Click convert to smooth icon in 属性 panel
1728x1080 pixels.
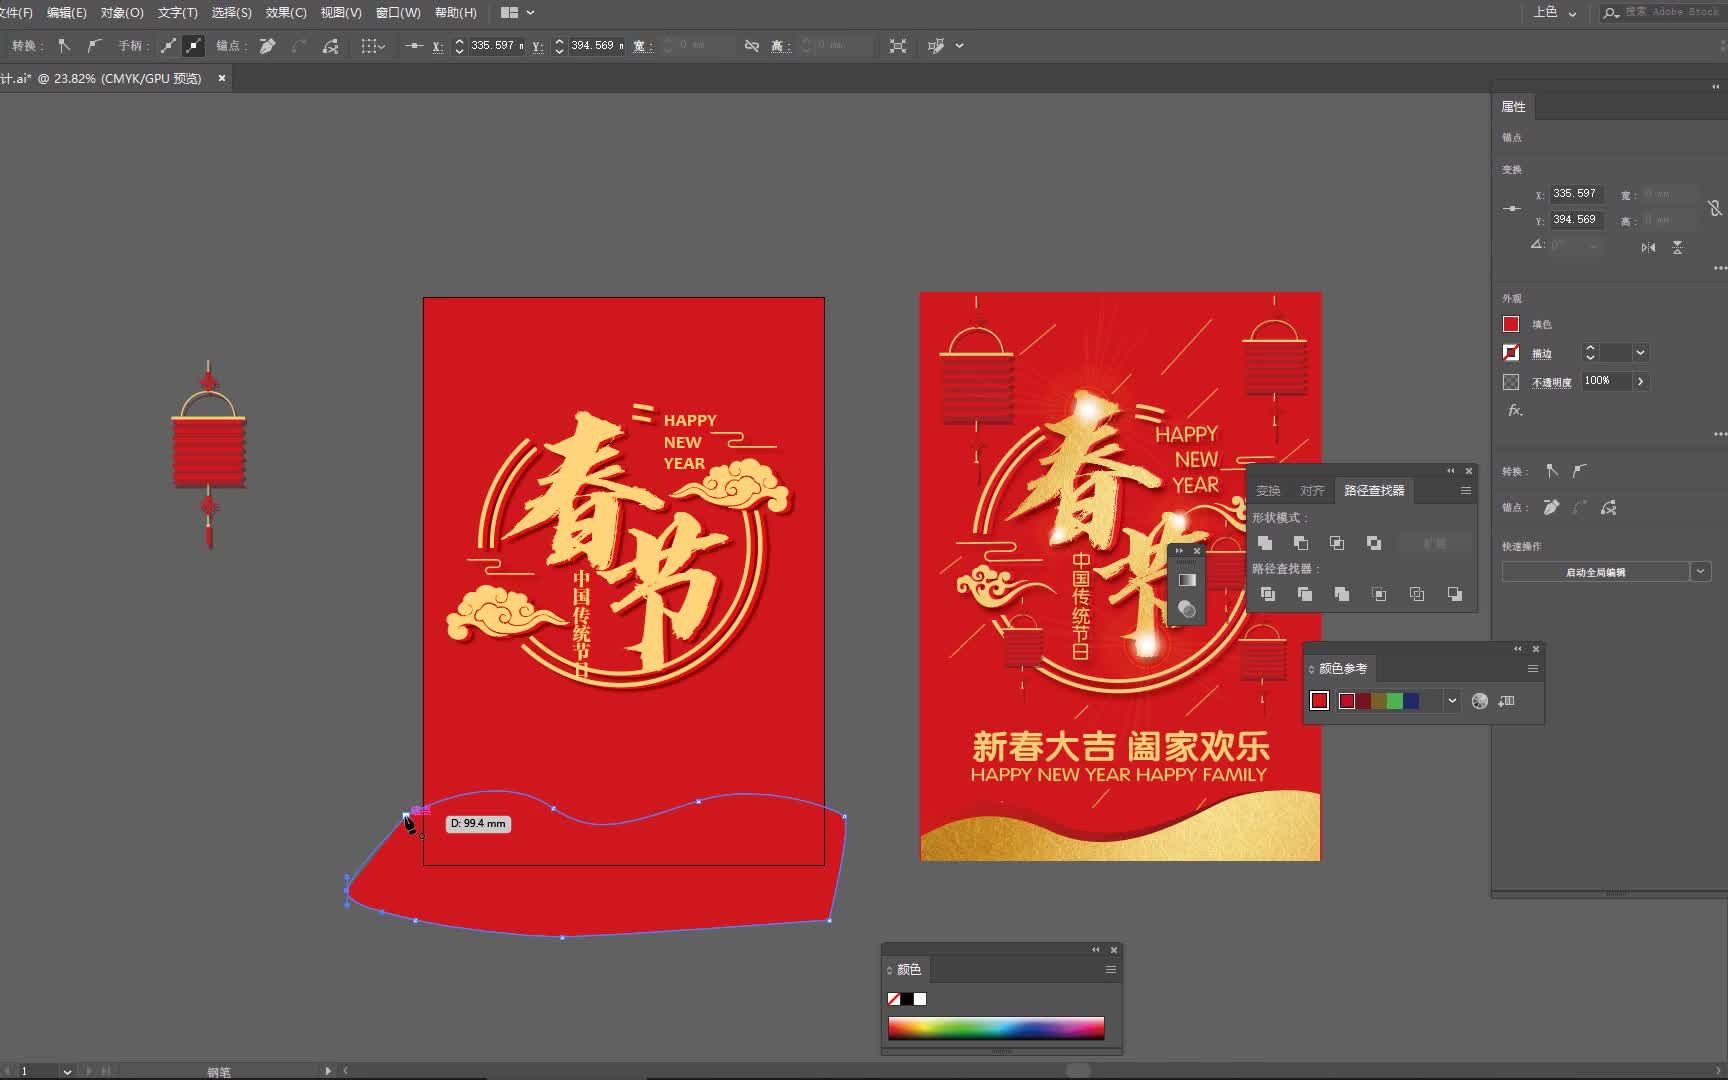point(1580,471)
